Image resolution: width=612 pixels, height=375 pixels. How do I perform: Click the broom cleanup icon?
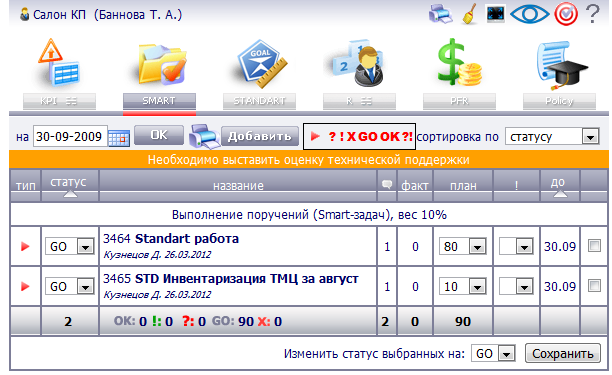click(470, 14)
